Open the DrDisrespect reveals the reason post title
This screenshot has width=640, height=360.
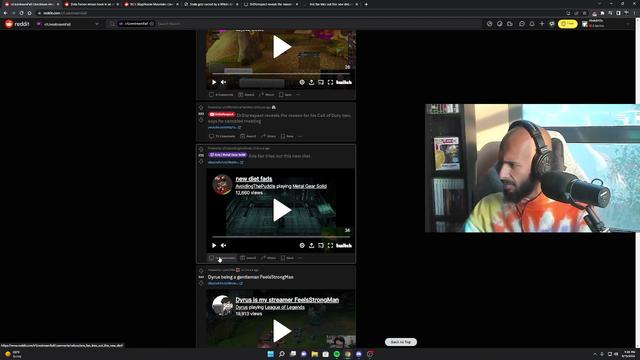280,118
